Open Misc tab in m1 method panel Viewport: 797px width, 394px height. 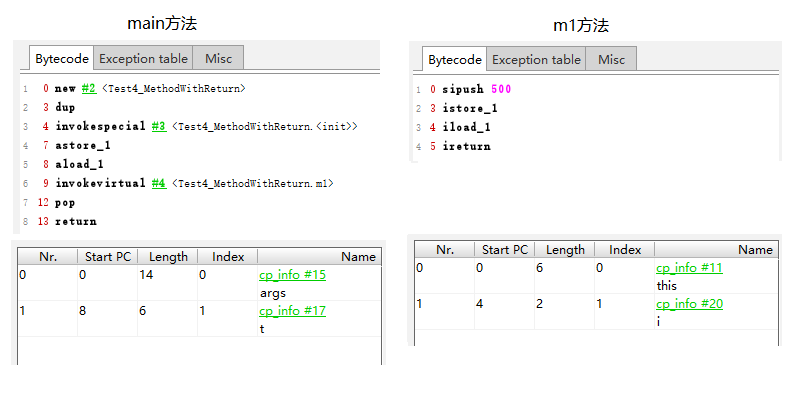pyautogui.click(x=611, y=59)
